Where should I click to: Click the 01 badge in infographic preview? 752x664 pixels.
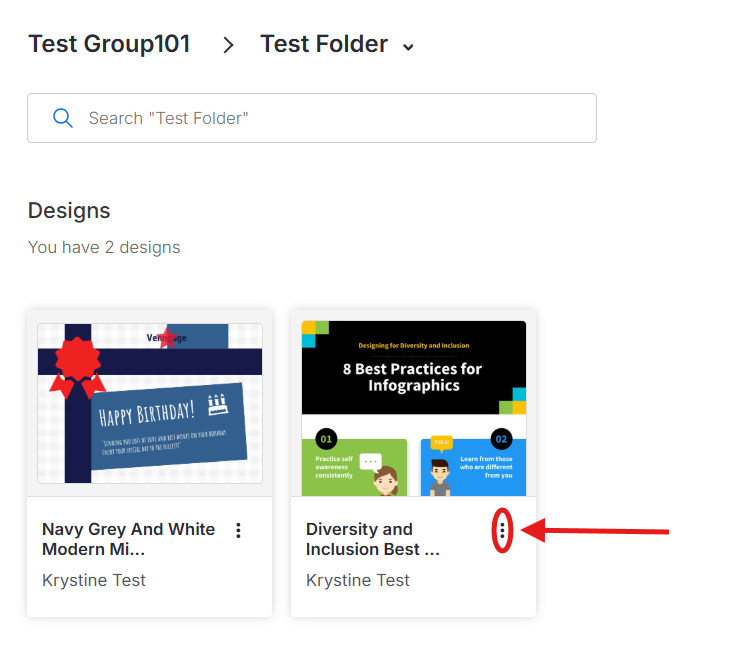coord(325,438)
